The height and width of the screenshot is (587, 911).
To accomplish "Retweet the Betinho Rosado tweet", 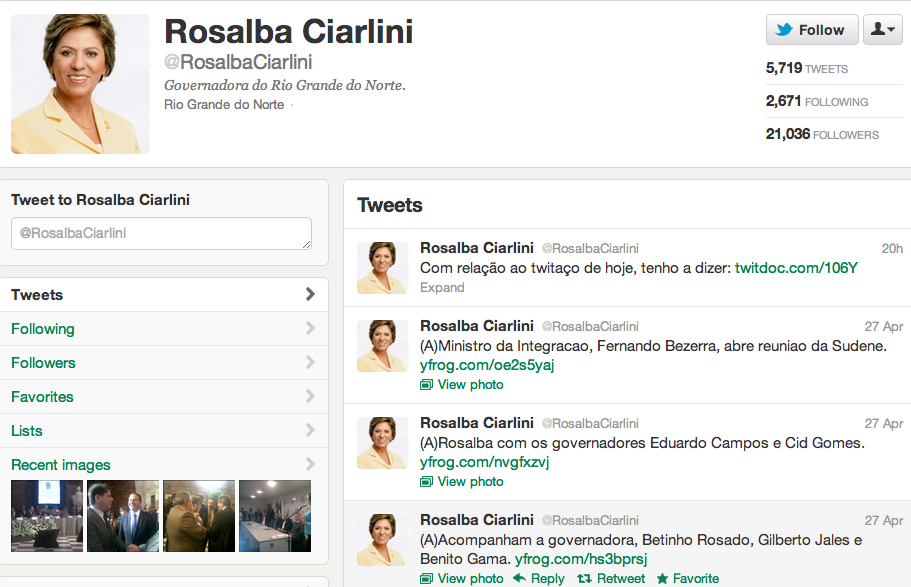I will pyautogui.click(x=611, y=578).
